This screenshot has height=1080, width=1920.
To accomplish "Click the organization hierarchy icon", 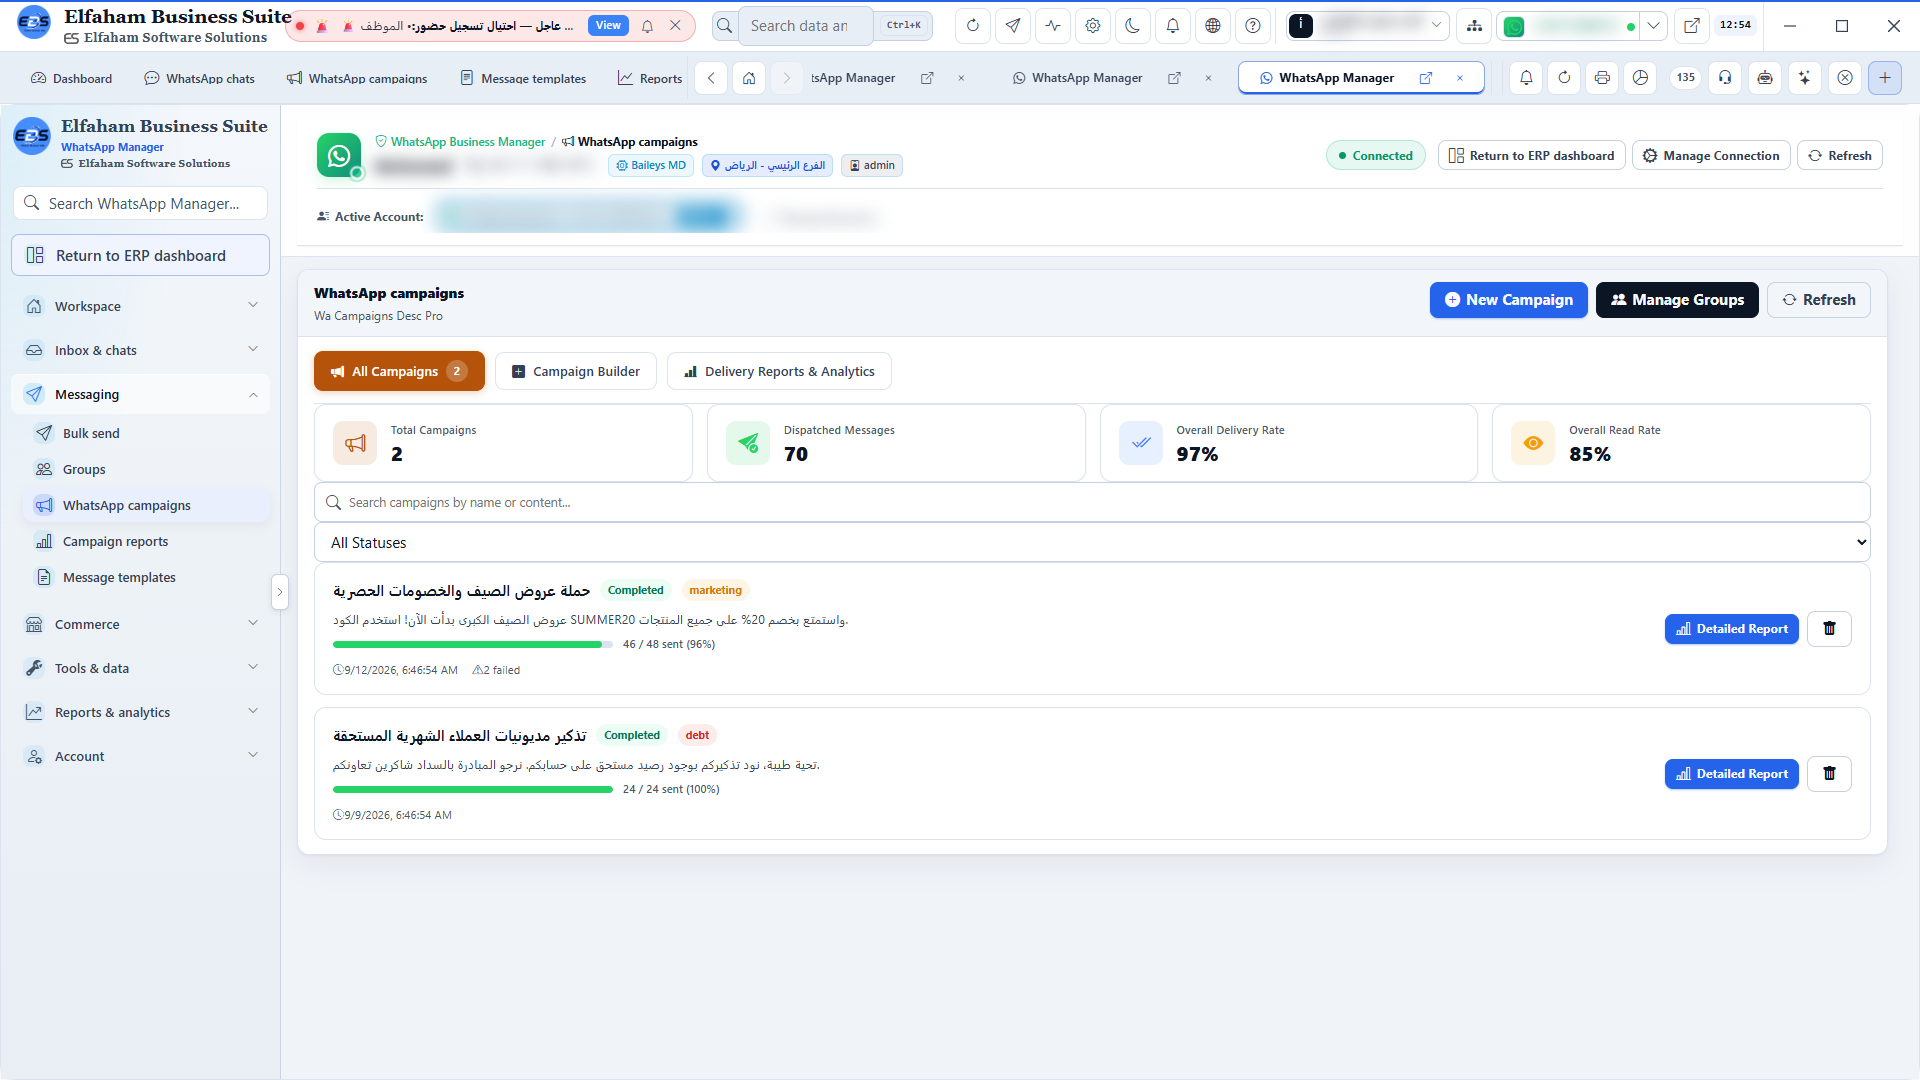I will pos(1474,26).
